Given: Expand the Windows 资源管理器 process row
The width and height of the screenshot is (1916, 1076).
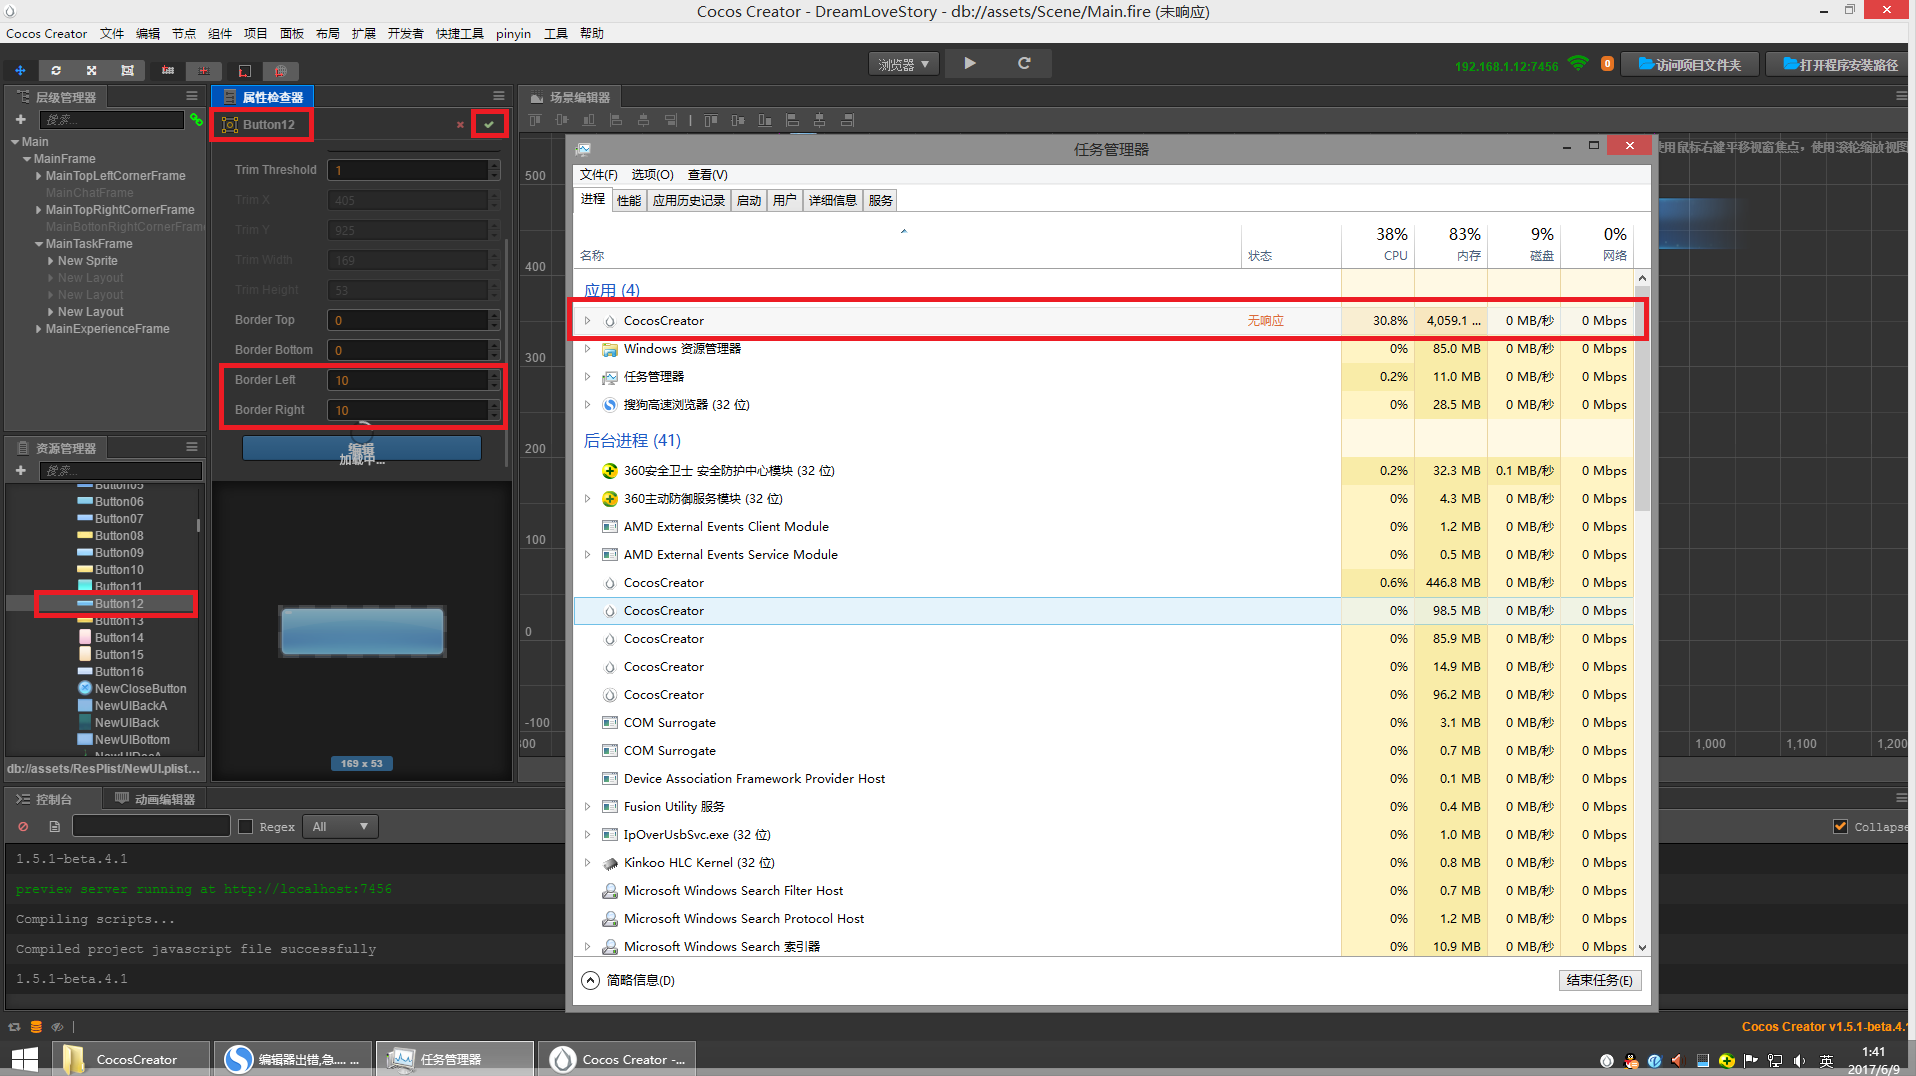Looking at the screenshot, I should click(587, 349).
